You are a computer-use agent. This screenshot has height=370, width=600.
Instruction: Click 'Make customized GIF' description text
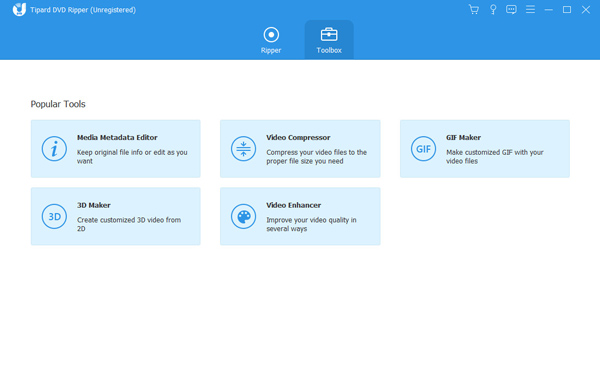pos(494,156)
